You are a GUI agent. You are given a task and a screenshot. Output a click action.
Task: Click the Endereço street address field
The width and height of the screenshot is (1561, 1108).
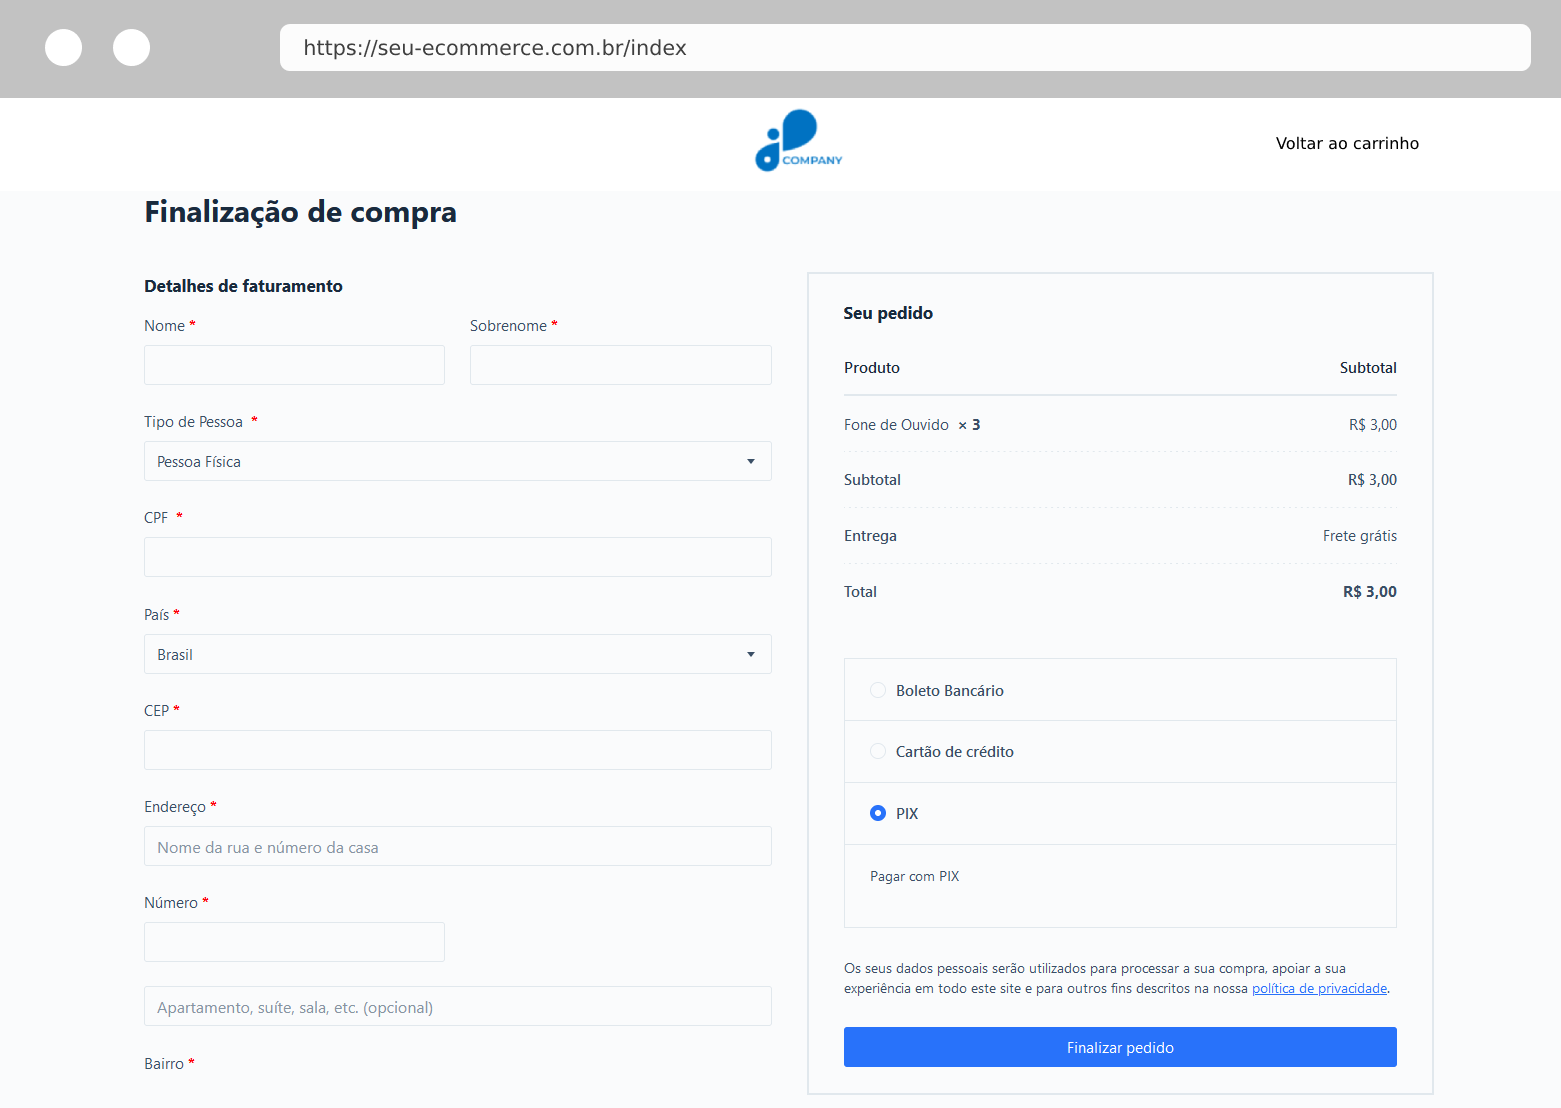[457, 846]
